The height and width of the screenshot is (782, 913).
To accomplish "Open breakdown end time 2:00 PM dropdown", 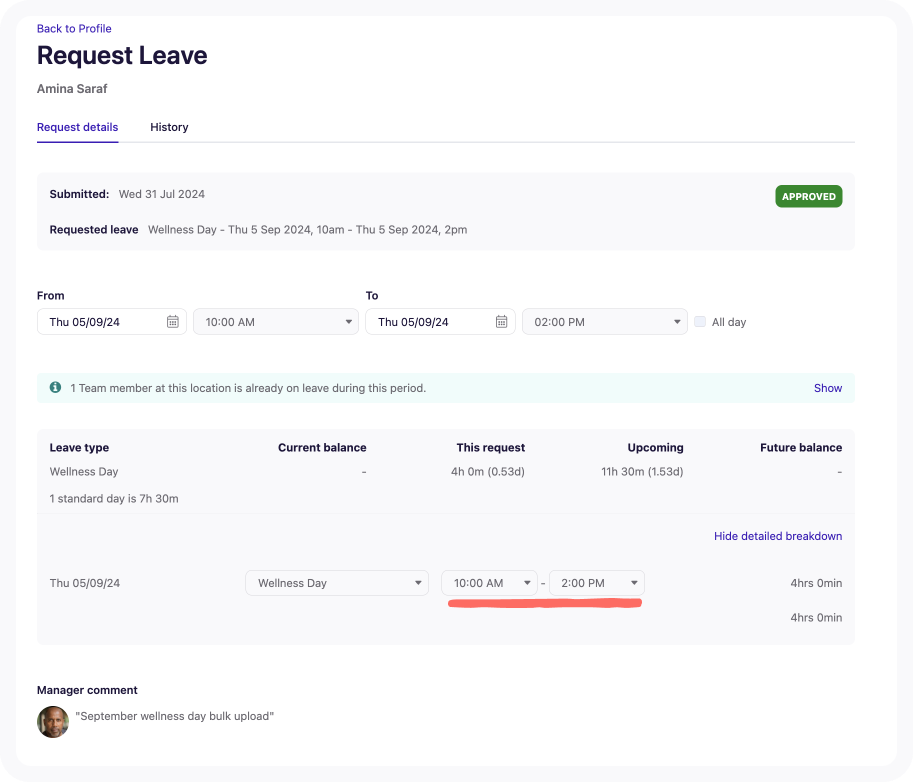I will (597, 583).
